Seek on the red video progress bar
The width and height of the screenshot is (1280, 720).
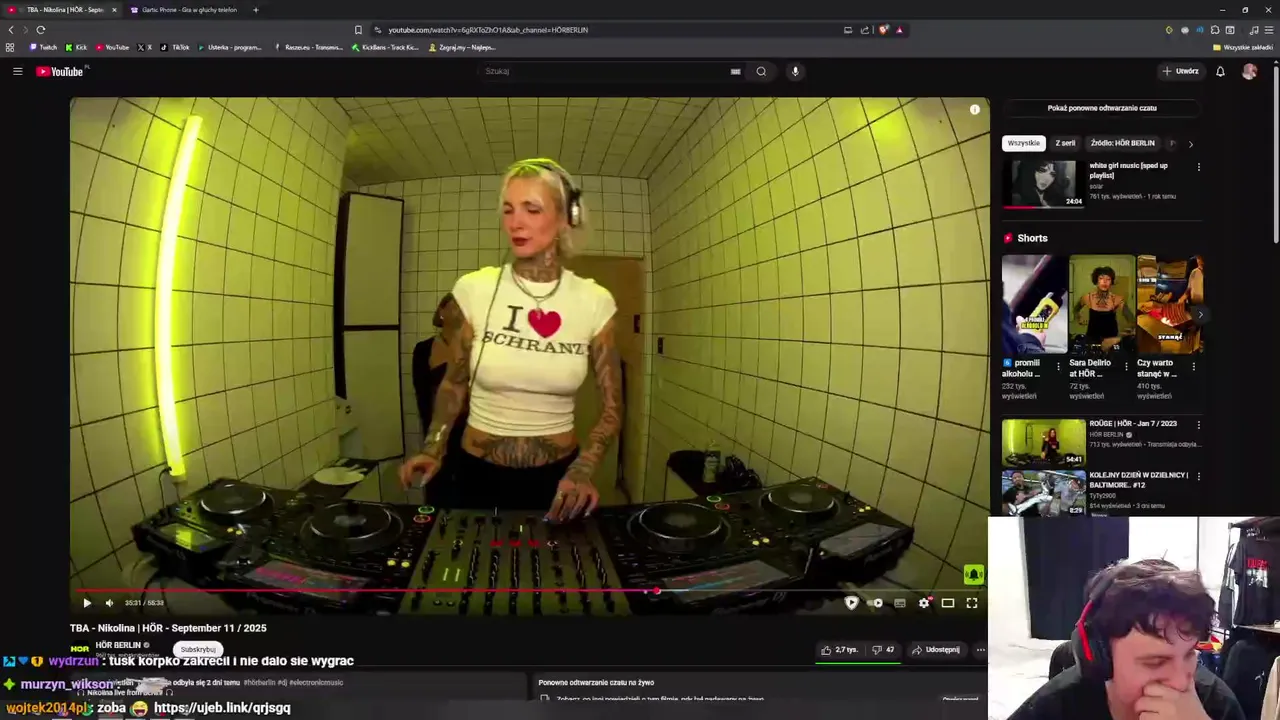click(530, 591)
